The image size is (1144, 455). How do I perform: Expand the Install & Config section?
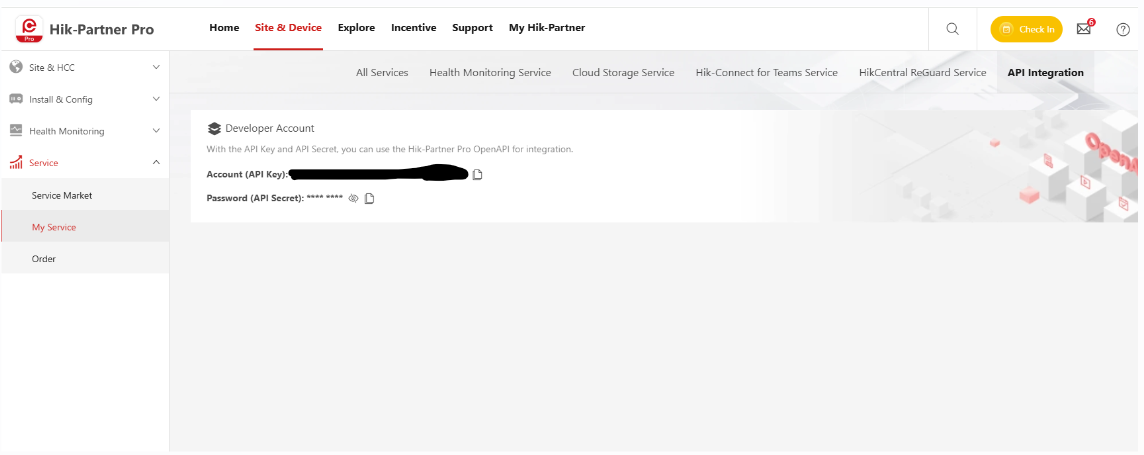pyautogui.click(x=155, y=99)
